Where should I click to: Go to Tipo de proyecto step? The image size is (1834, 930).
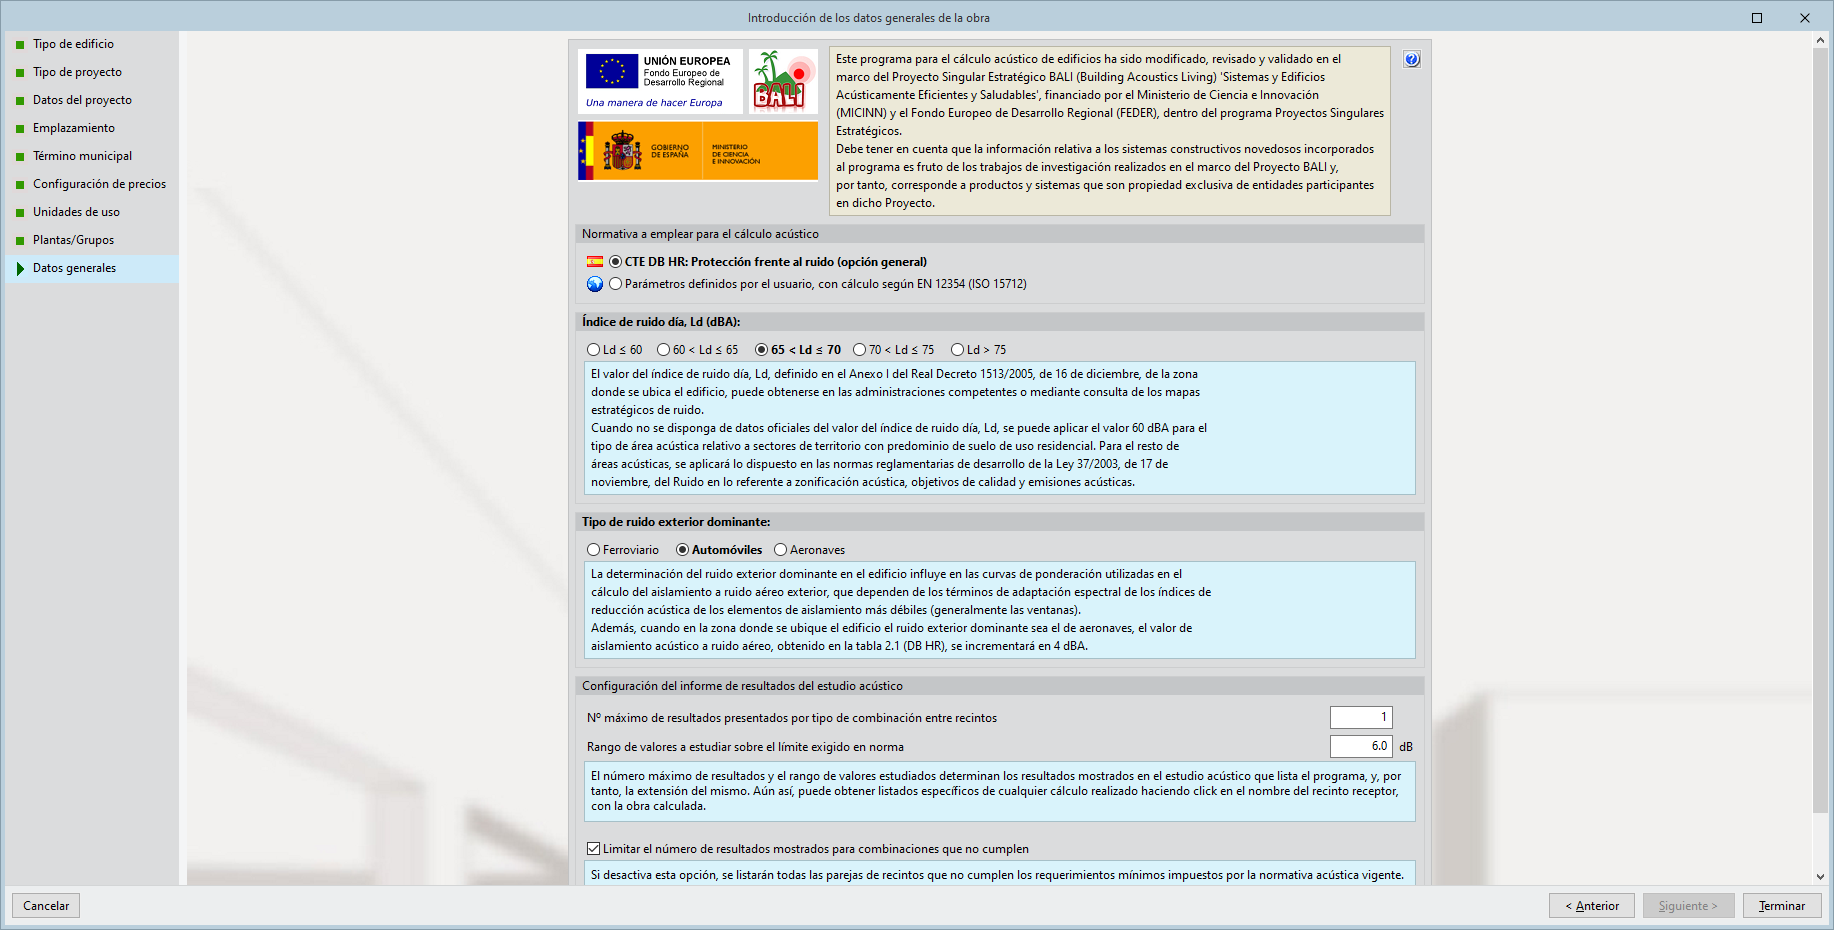point(92,72)
